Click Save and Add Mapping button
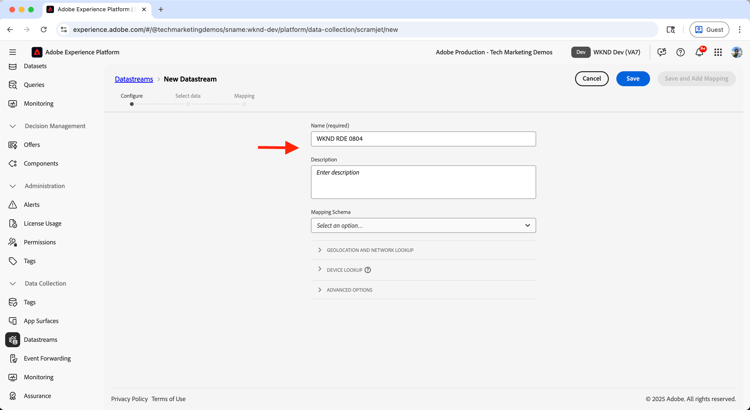 pos(696,78)
